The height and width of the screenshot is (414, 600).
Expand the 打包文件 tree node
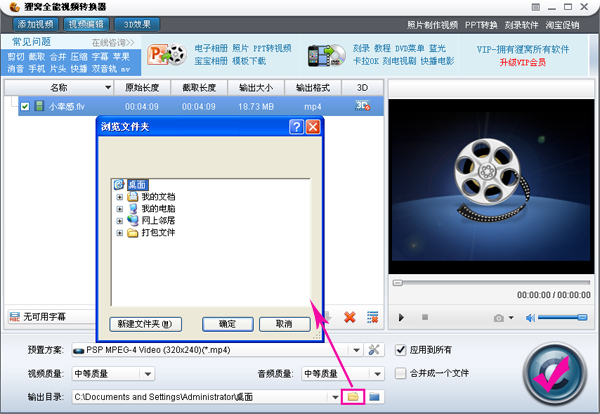pos(119,233)
